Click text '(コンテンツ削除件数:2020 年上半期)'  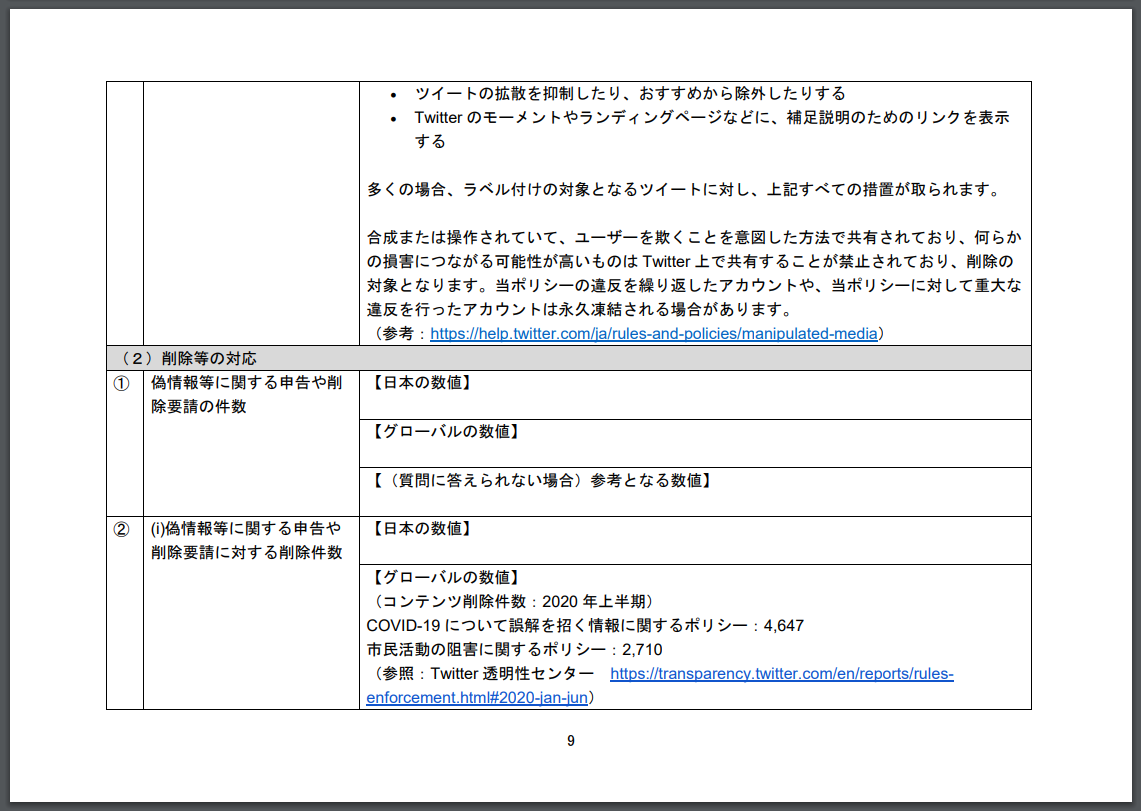click(513, 602)
